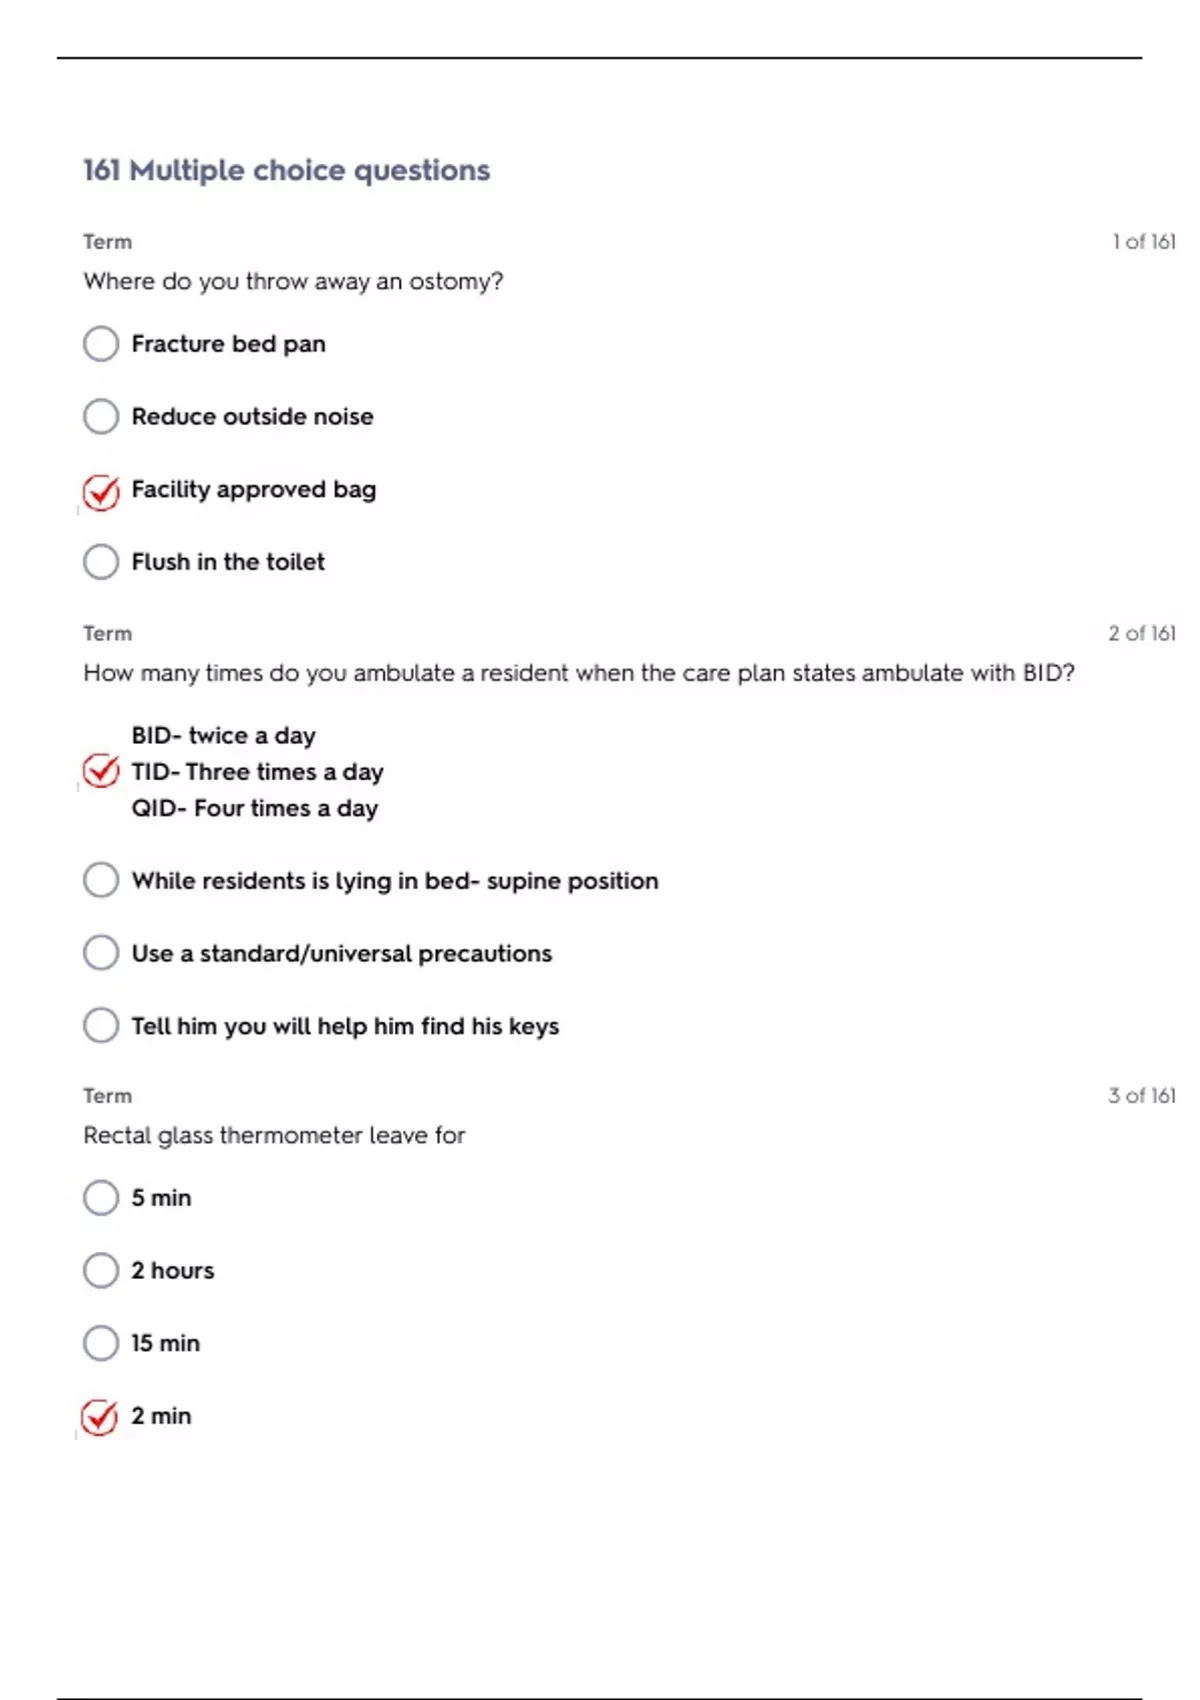Click the red checkmark next to the BID/TID/QID answer
1200x1700 pixels.
[x=101, y=771]
